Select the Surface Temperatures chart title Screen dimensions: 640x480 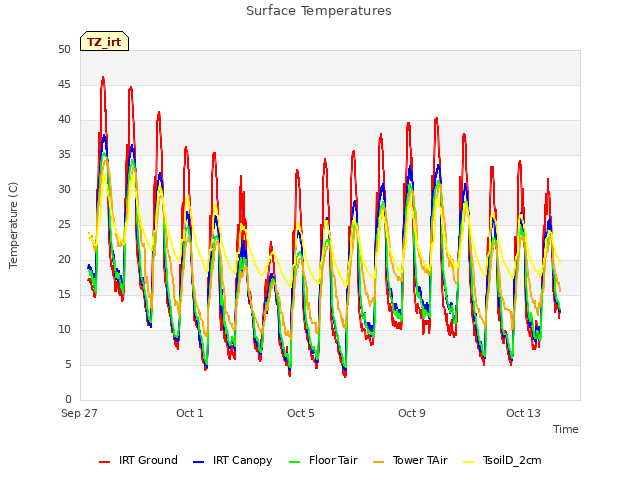tap(319, 11)
